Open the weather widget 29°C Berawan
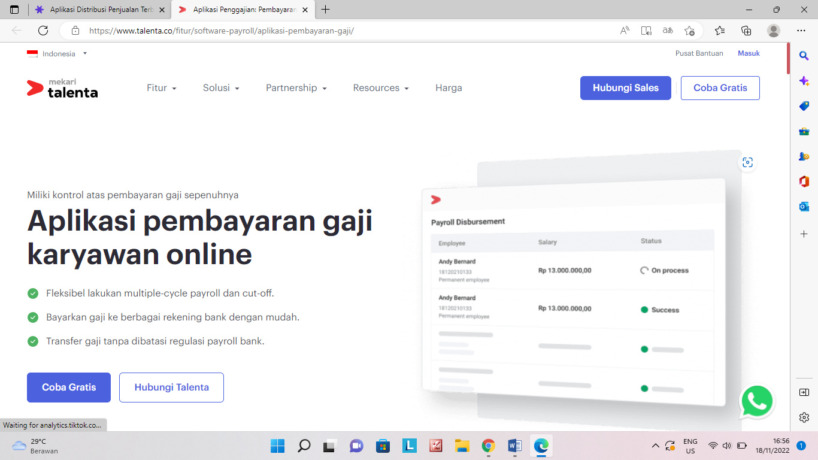The width and height of the screenshot is (818, 460). (x=35, y=446)
